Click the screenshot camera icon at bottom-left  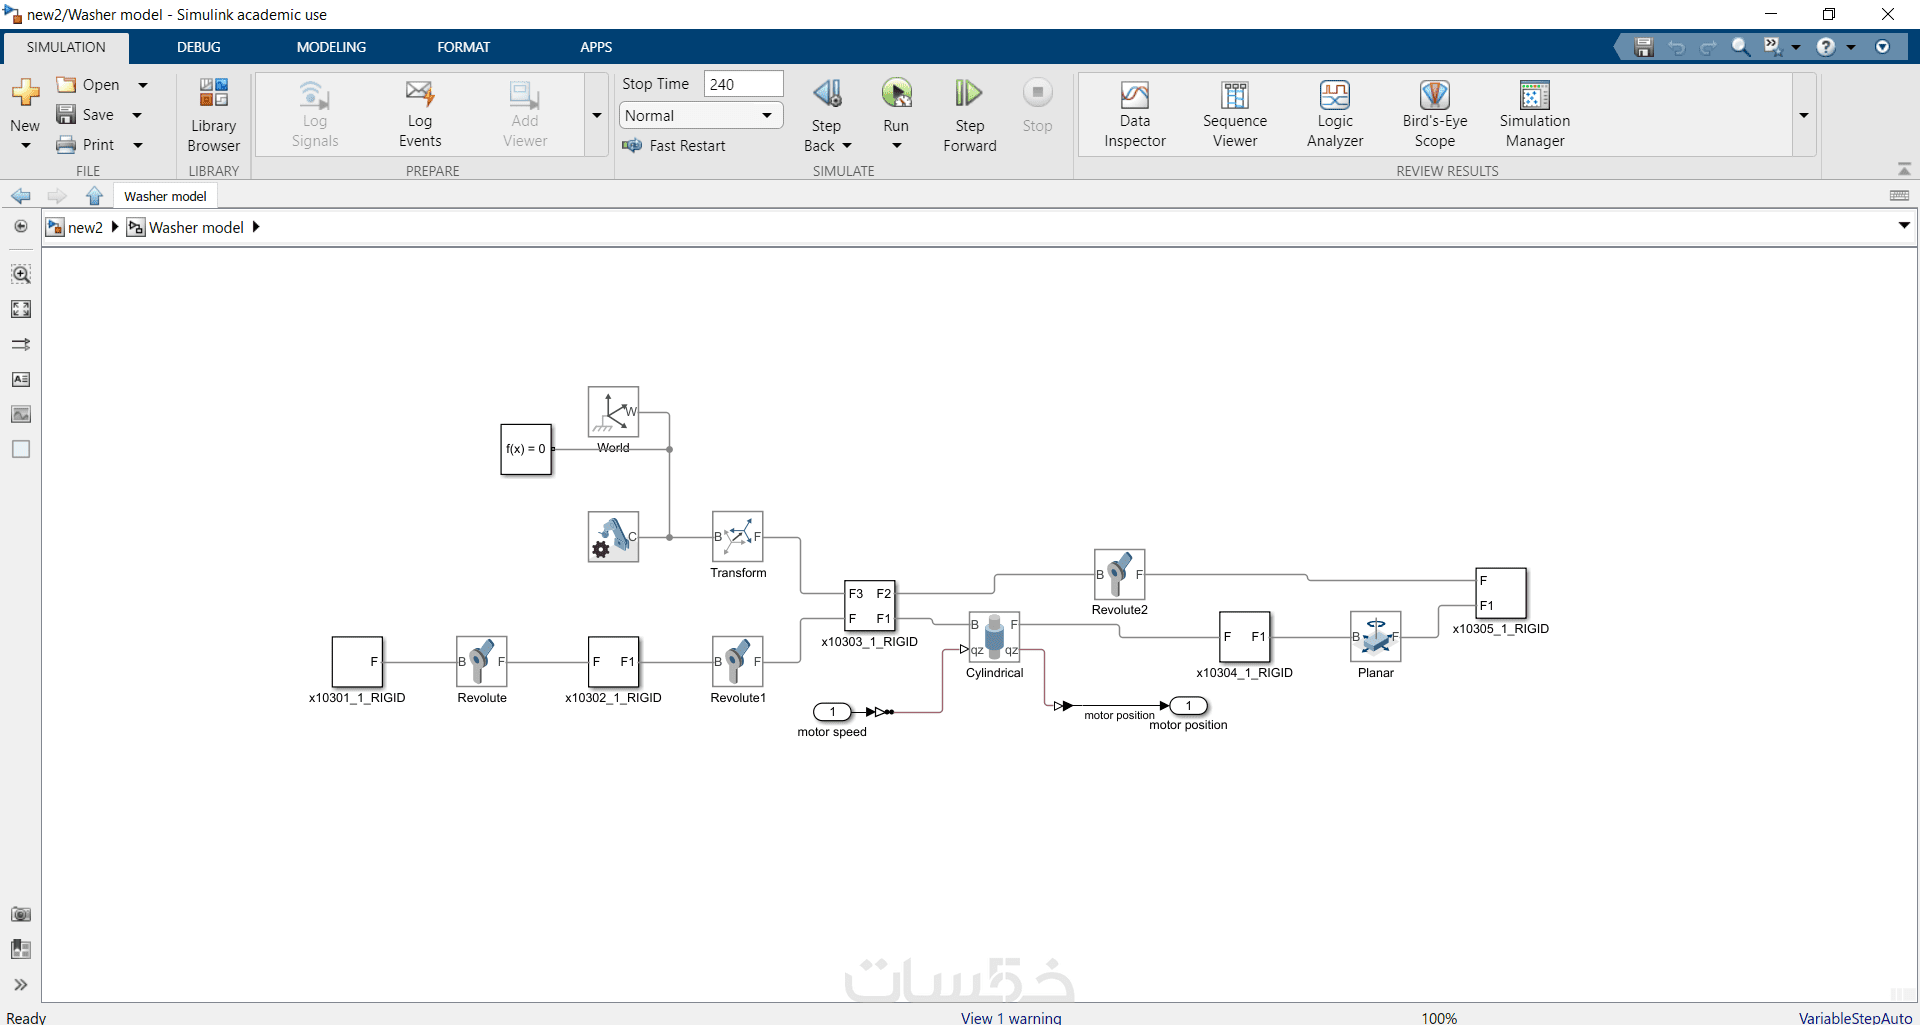tap(20, 914)
